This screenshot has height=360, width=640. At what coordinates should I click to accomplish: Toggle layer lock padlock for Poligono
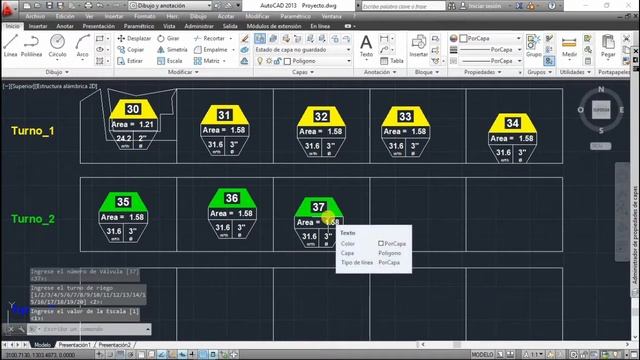coord(278,61)
